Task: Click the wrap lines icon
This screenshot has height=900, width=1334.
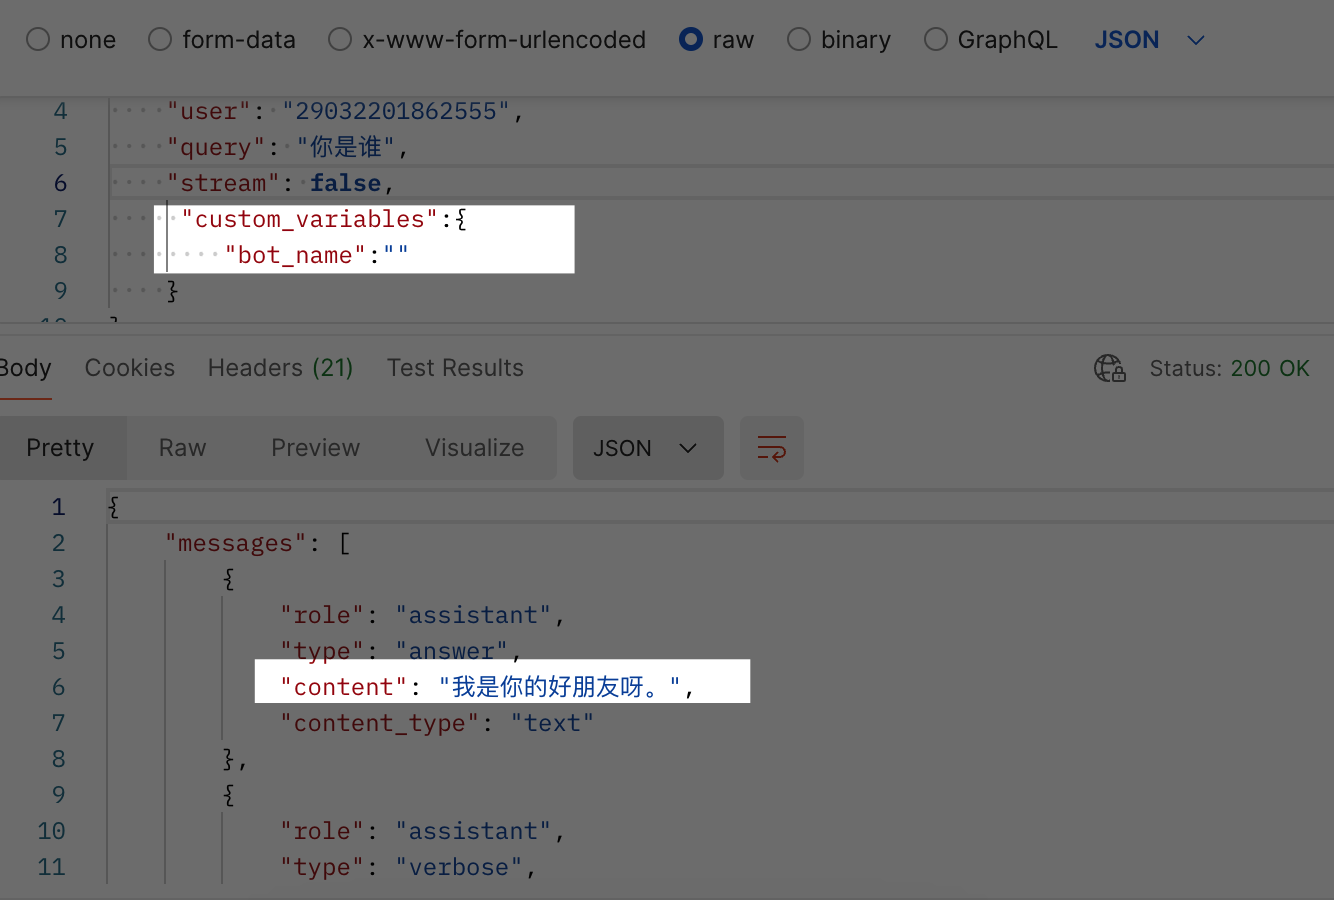Action: pyautogui.click(x=771, y=448)
